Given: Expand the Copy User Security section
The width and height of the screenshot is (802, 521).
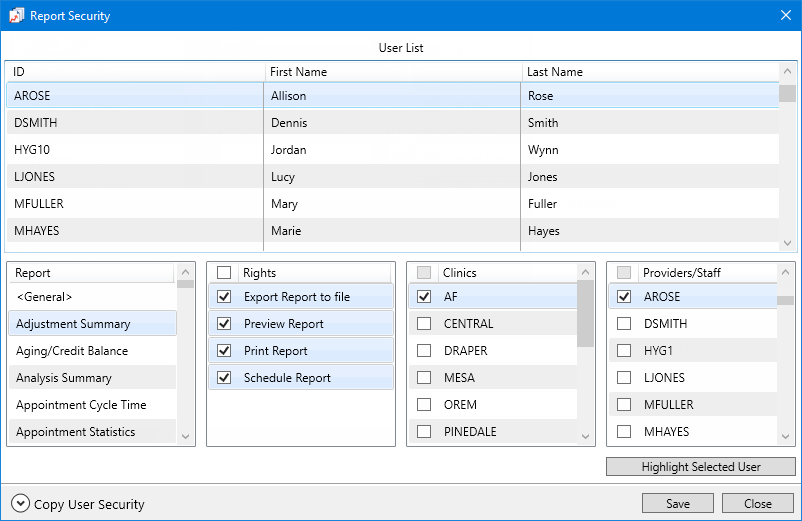Looking at the screenshot, I should 20,504.
